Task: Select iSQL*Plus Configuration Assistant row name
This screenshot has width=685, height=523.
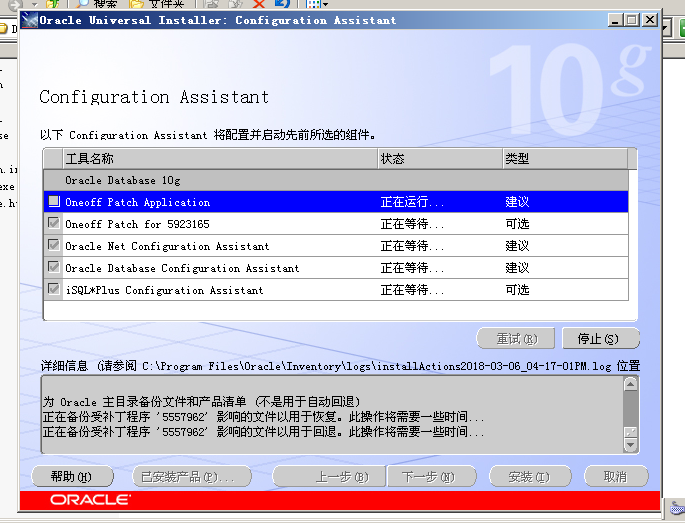Action: coord(165,290)
